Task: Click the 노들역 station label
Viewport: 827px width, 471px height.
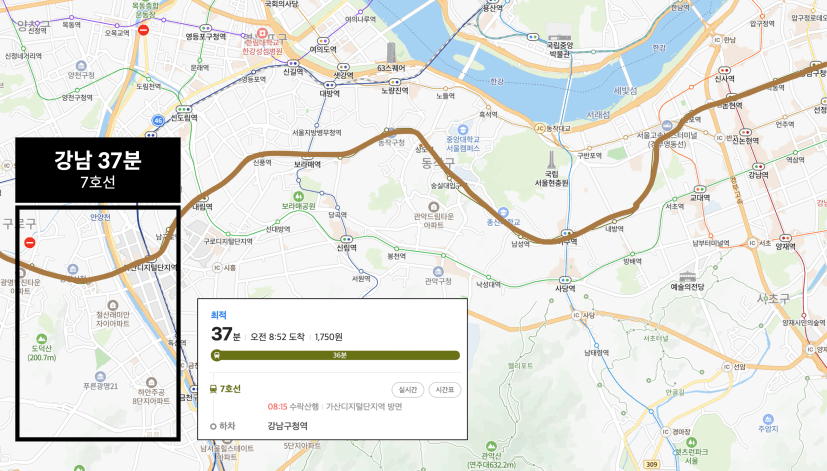Action: click(x=445, y=96)
